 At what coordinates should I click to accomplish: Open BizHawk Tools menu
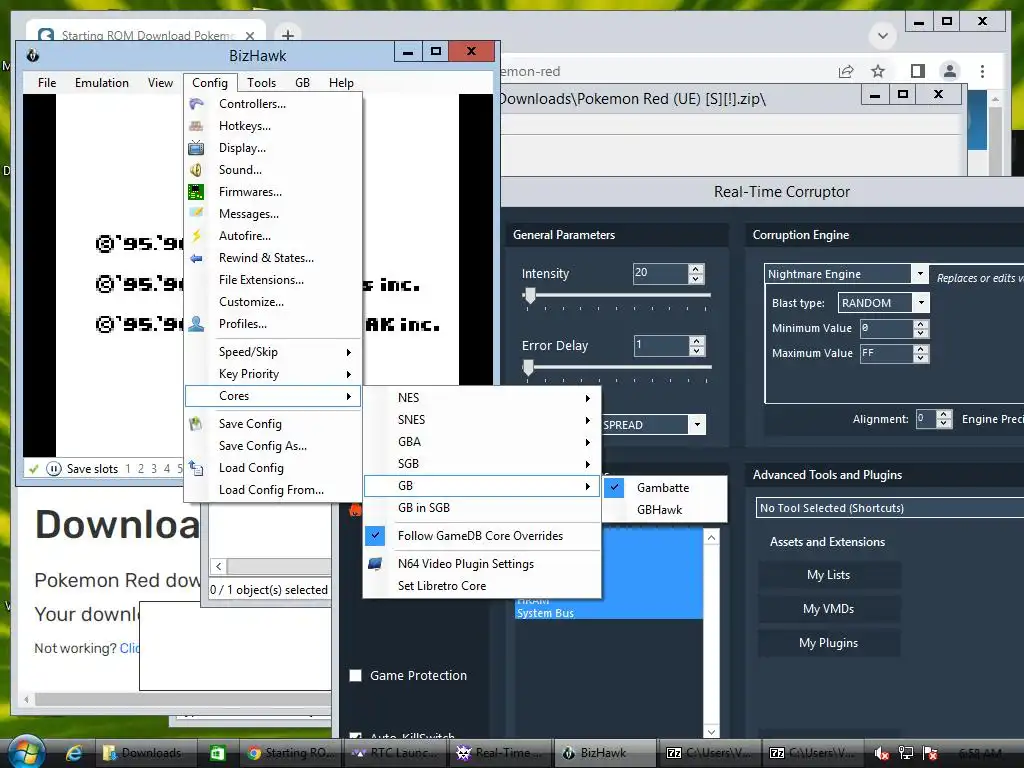pos(261,83)
